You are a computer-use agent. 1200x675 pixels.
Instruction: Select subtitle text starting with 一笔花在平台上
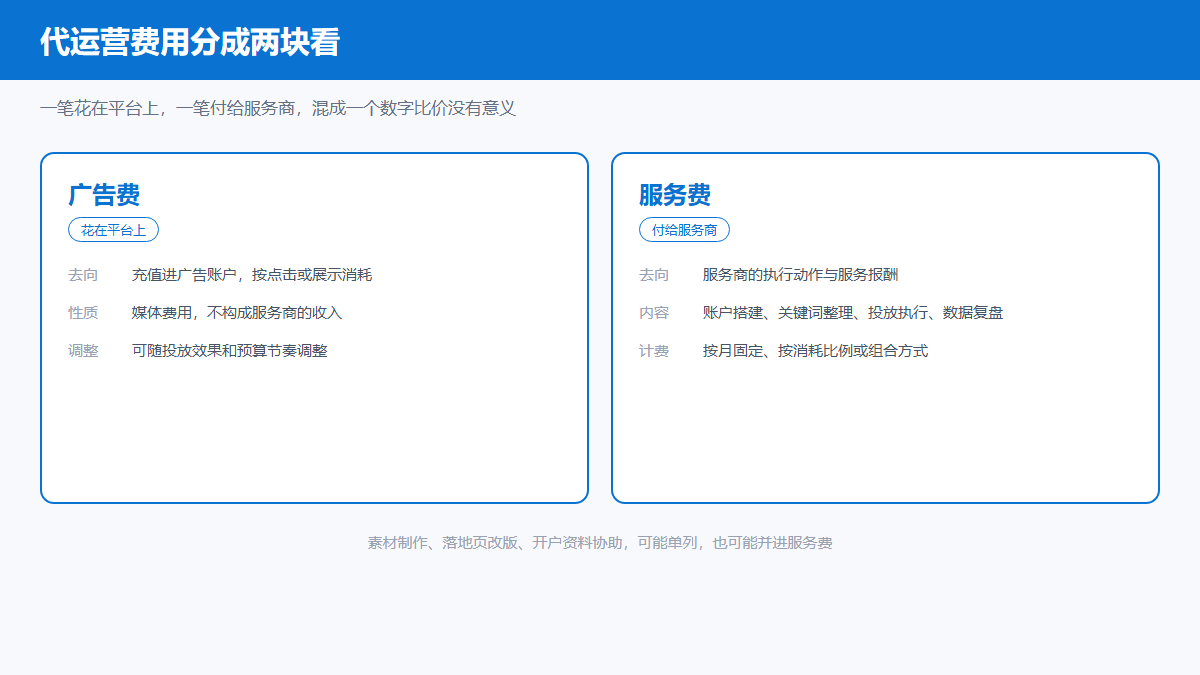[x=278, y=108]
